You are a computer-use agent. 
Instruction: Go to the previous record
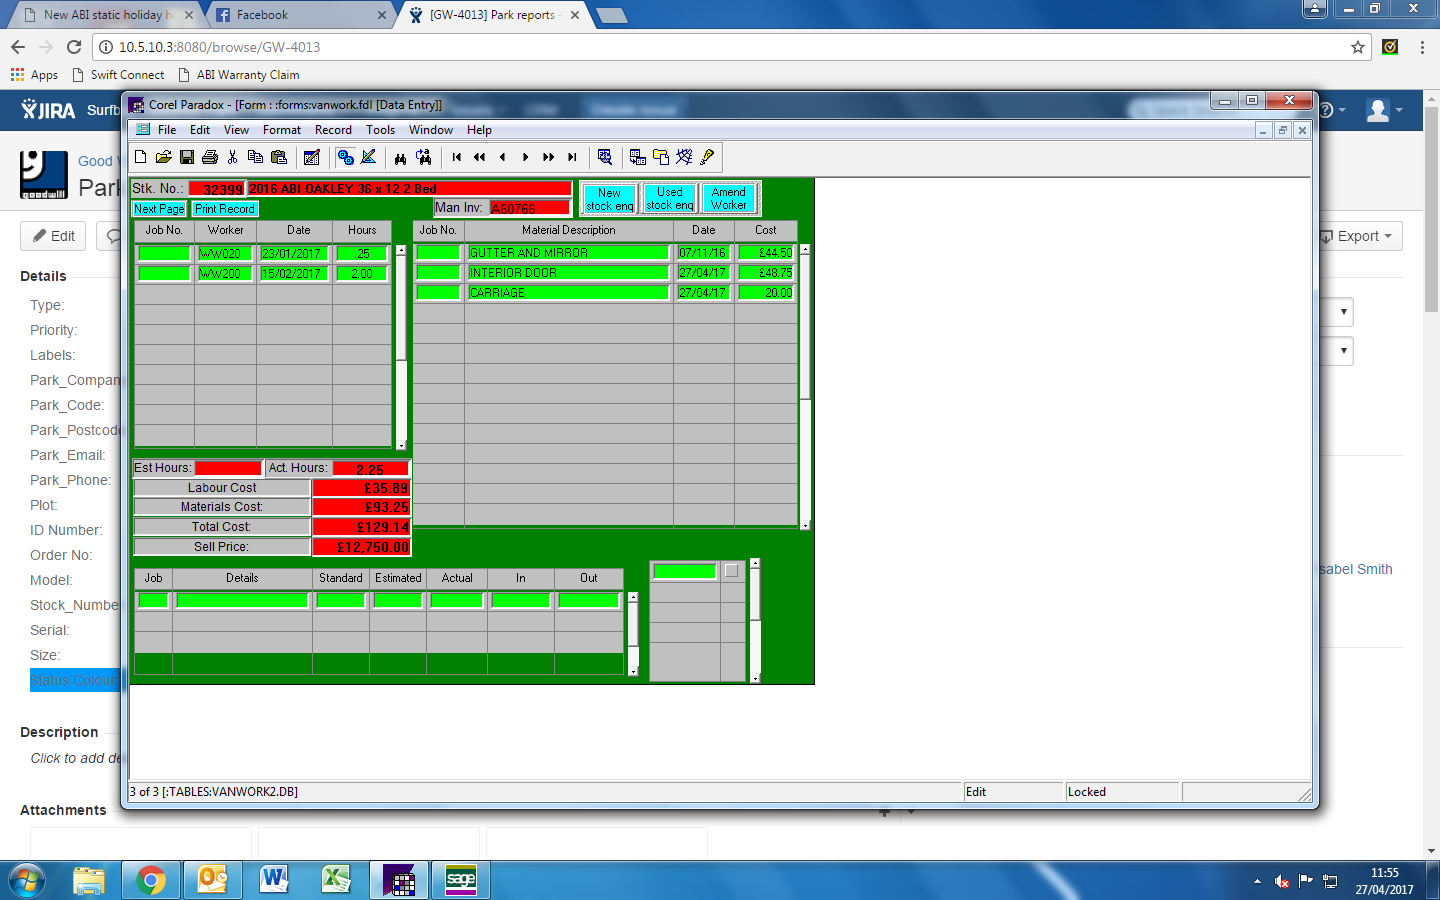click(x=503, y=157)
